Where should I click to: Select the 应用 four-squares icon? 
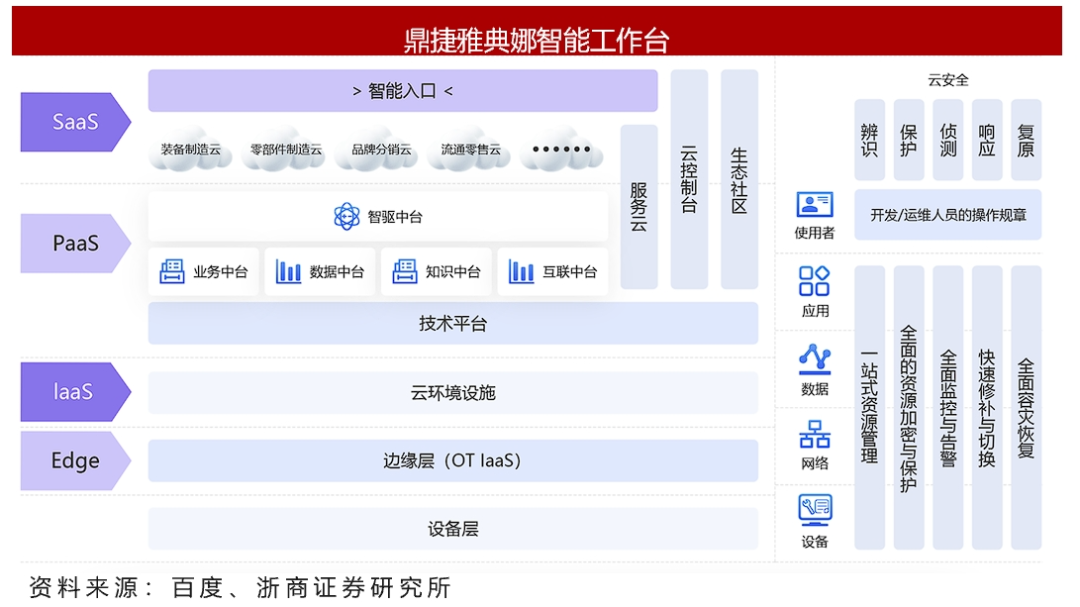(x=814, y=281)
